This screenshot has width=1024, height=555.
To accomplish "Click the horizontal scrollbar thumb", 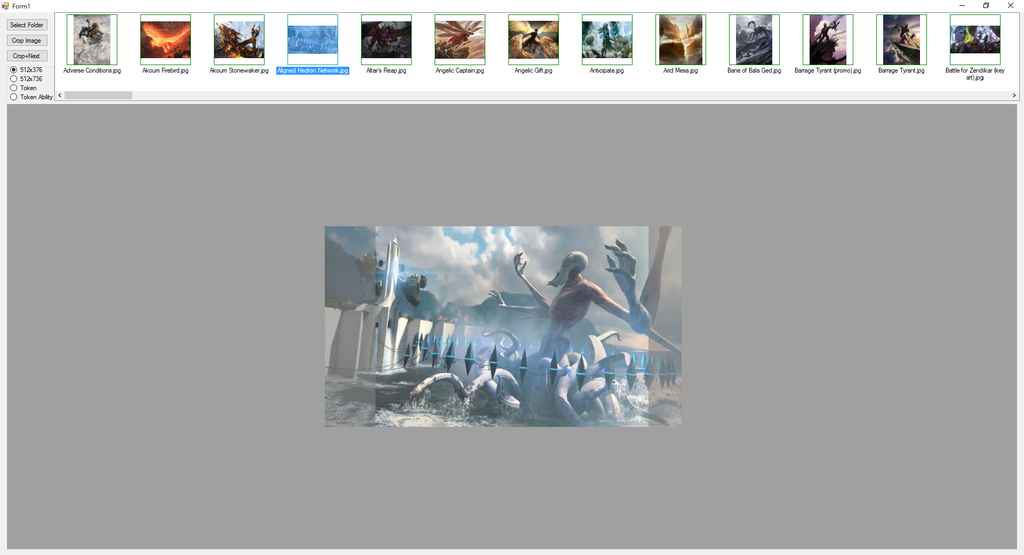I will (x=98, y=95).
